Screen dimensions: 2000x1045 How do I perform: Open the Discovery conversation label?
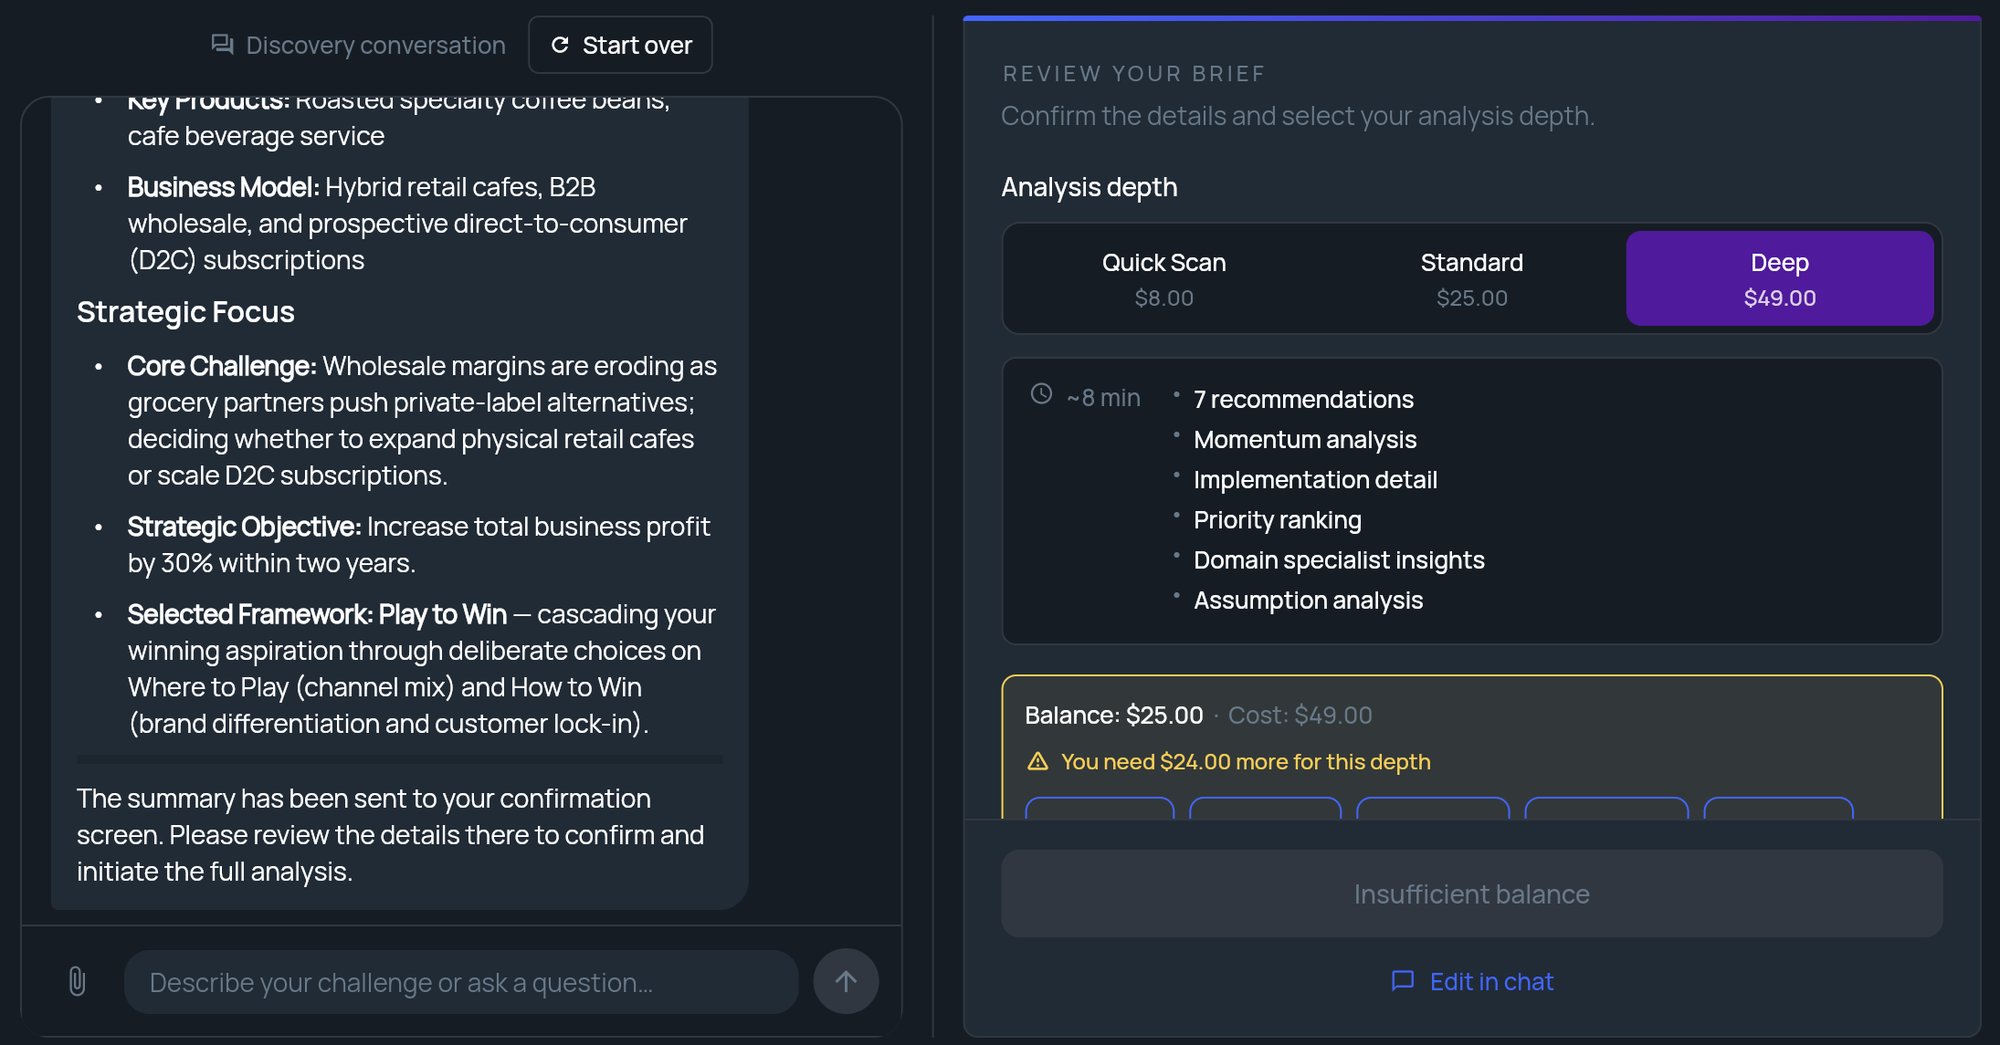[375, 45]
